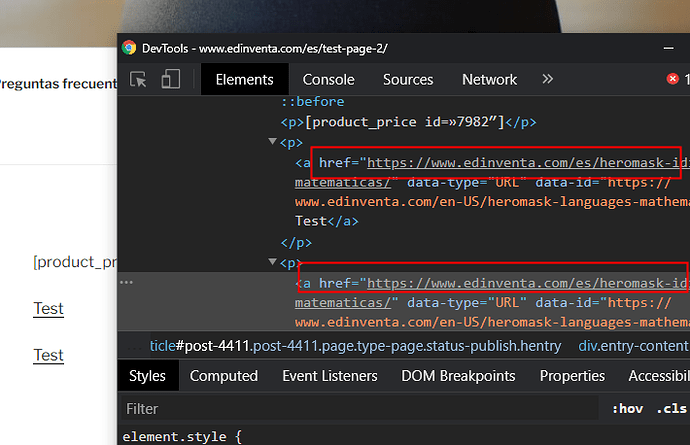
Task: Select the article#post-4411 breadcrumb
Action: [x=356, y=346]
